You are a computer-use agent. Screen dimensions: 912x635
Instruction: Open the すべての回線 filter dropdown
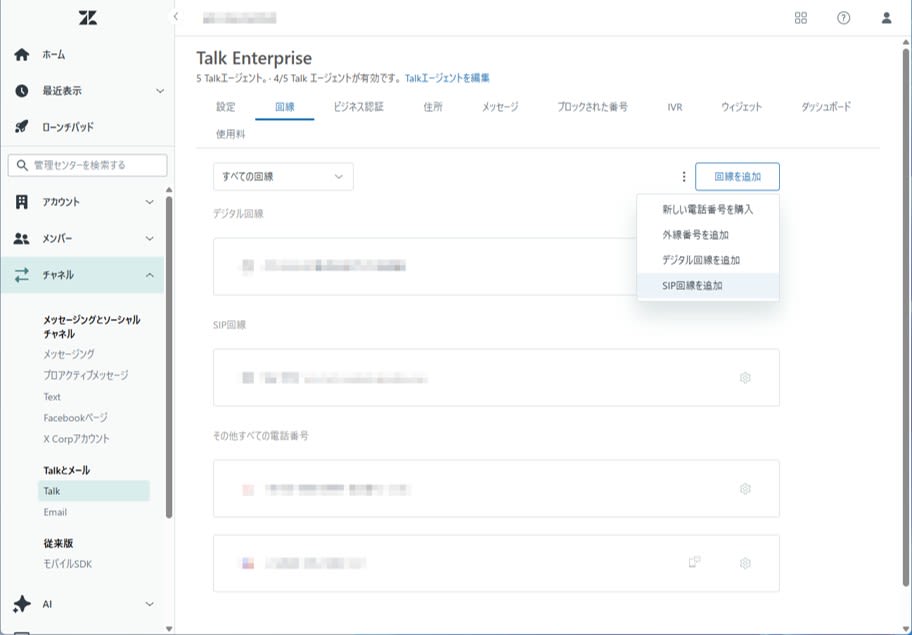point(283,177)
